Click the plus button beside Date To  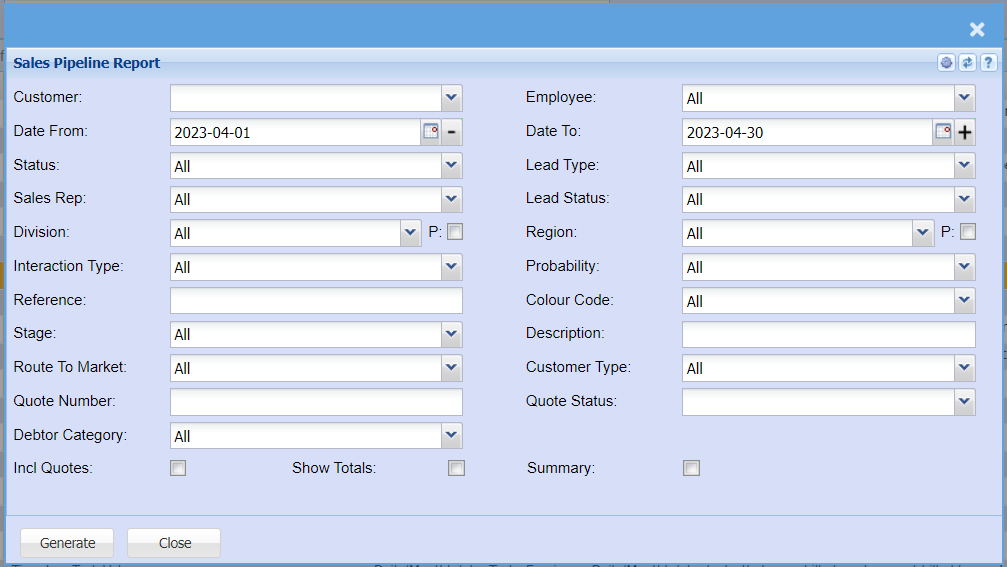point(965,132)
